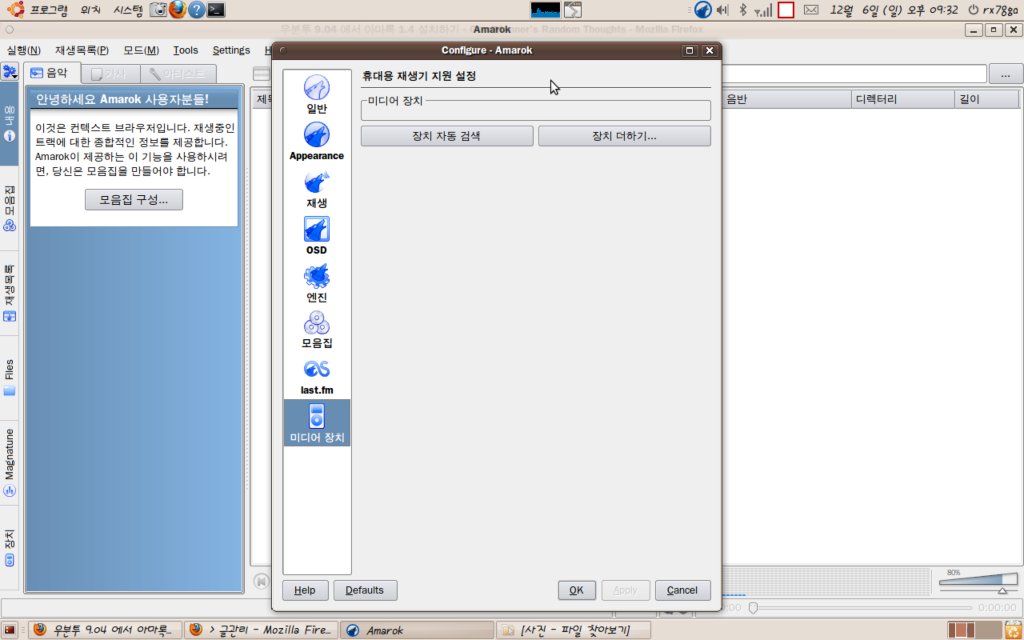Click the 모음집 구성... build collection button

tap(134, 200)
